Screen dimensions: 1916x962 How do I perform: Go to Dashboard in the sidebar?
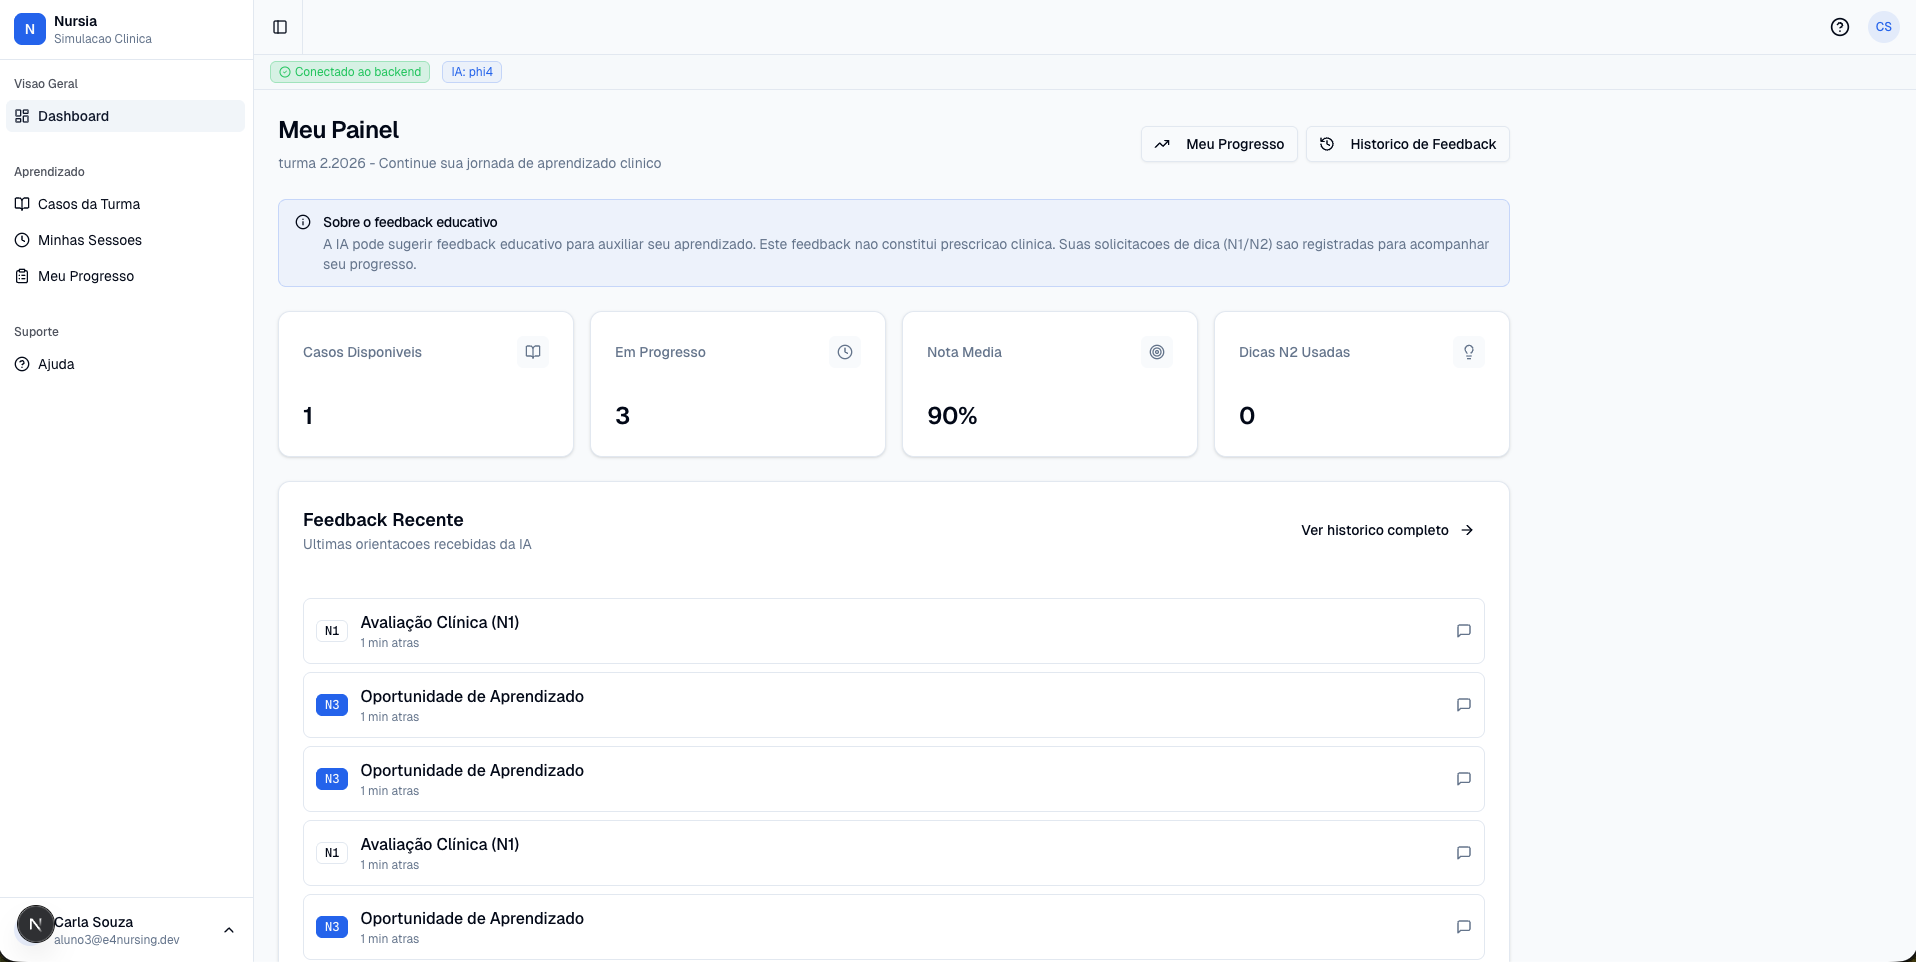125,116
